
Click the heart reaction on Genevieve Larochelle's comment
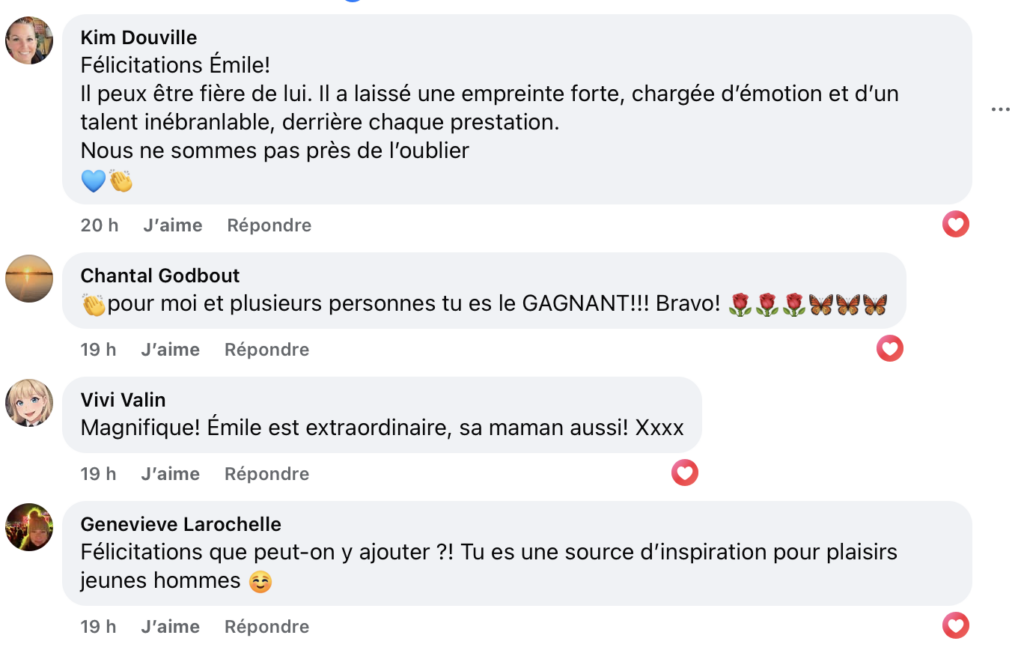[955, 626]
